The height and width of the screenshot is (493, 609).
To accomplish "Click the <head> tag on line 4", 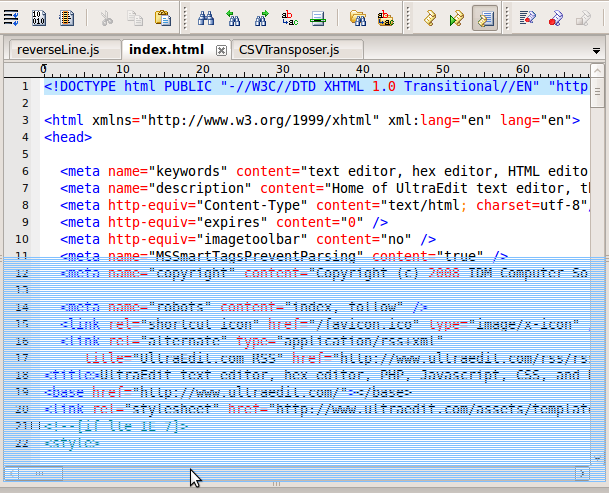I will click(68, 137).
